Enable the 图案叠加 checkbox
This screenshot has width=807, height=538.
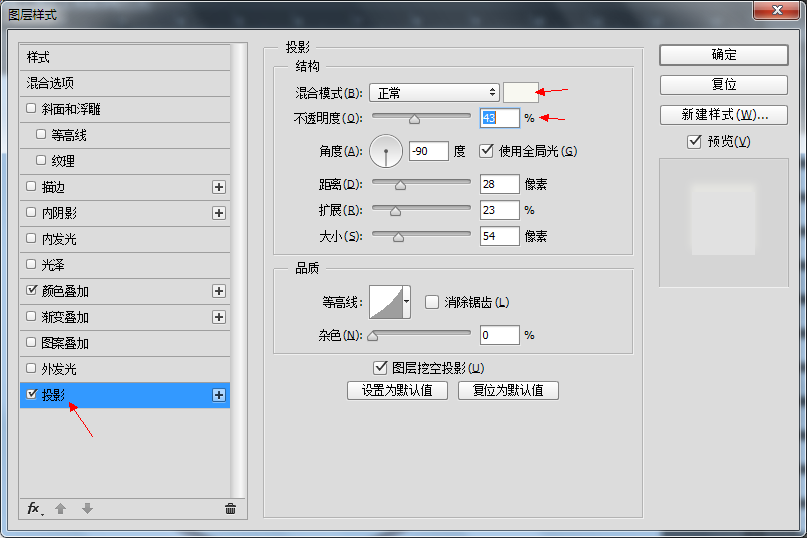click(31, 342)
